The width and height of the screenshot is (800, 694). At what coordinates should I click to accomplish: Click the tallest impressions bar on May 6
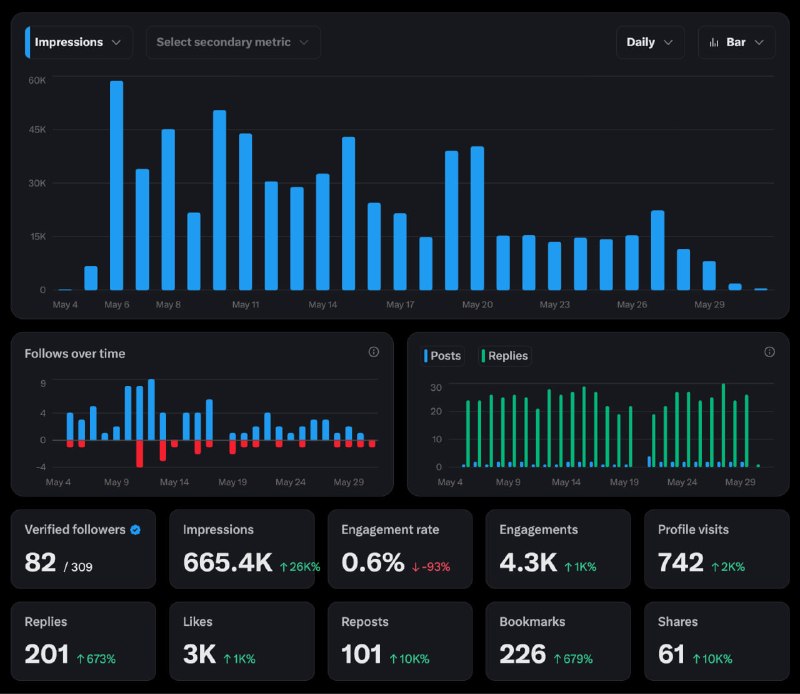tap(117, 185)
